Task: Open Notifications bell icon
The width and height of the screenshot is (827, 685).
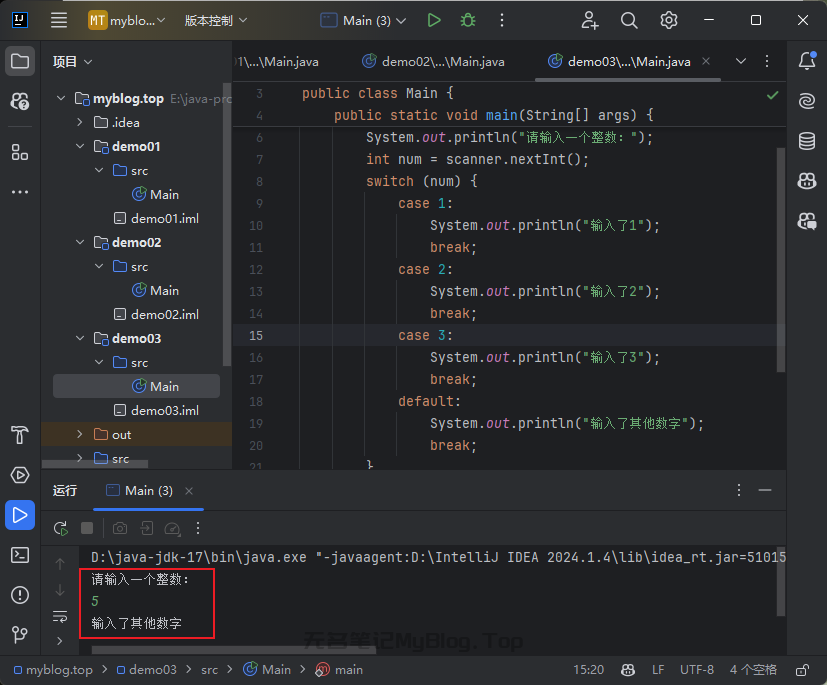Action: tap(807, 61)
